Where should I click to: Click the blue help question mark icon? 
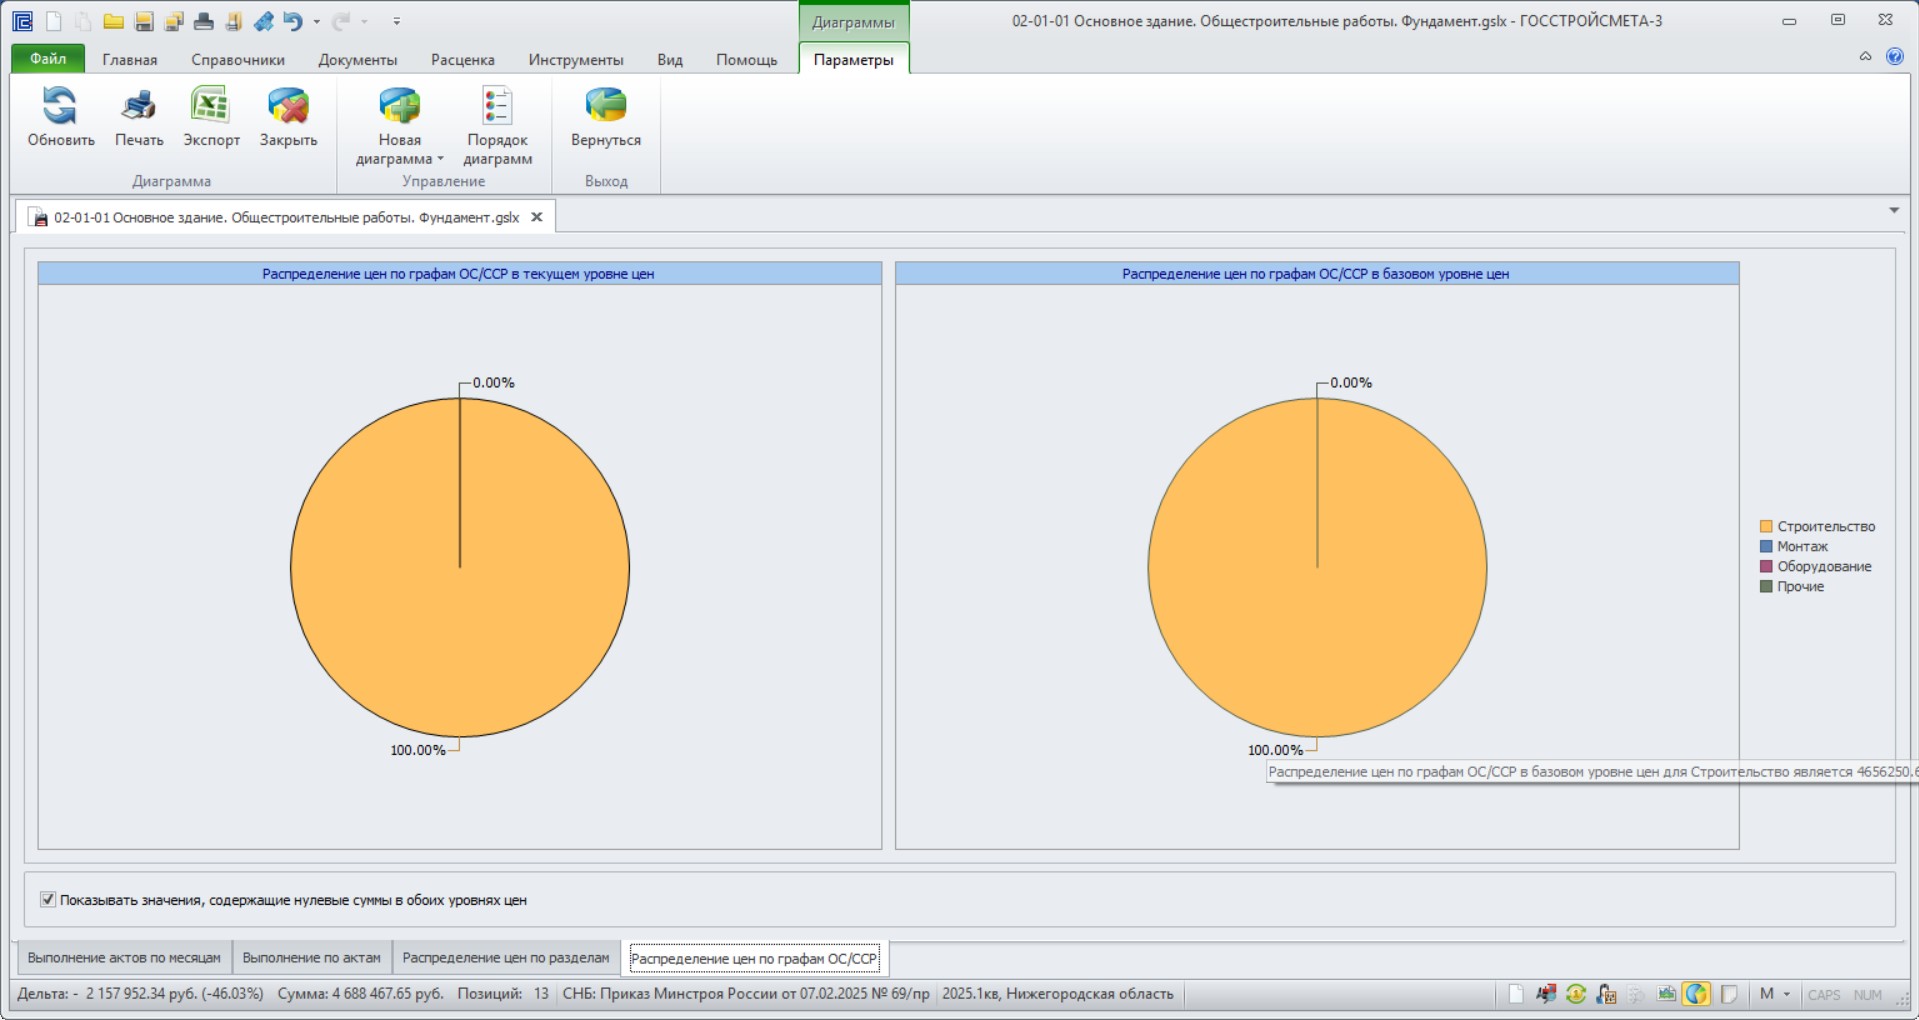(1894, 57)
